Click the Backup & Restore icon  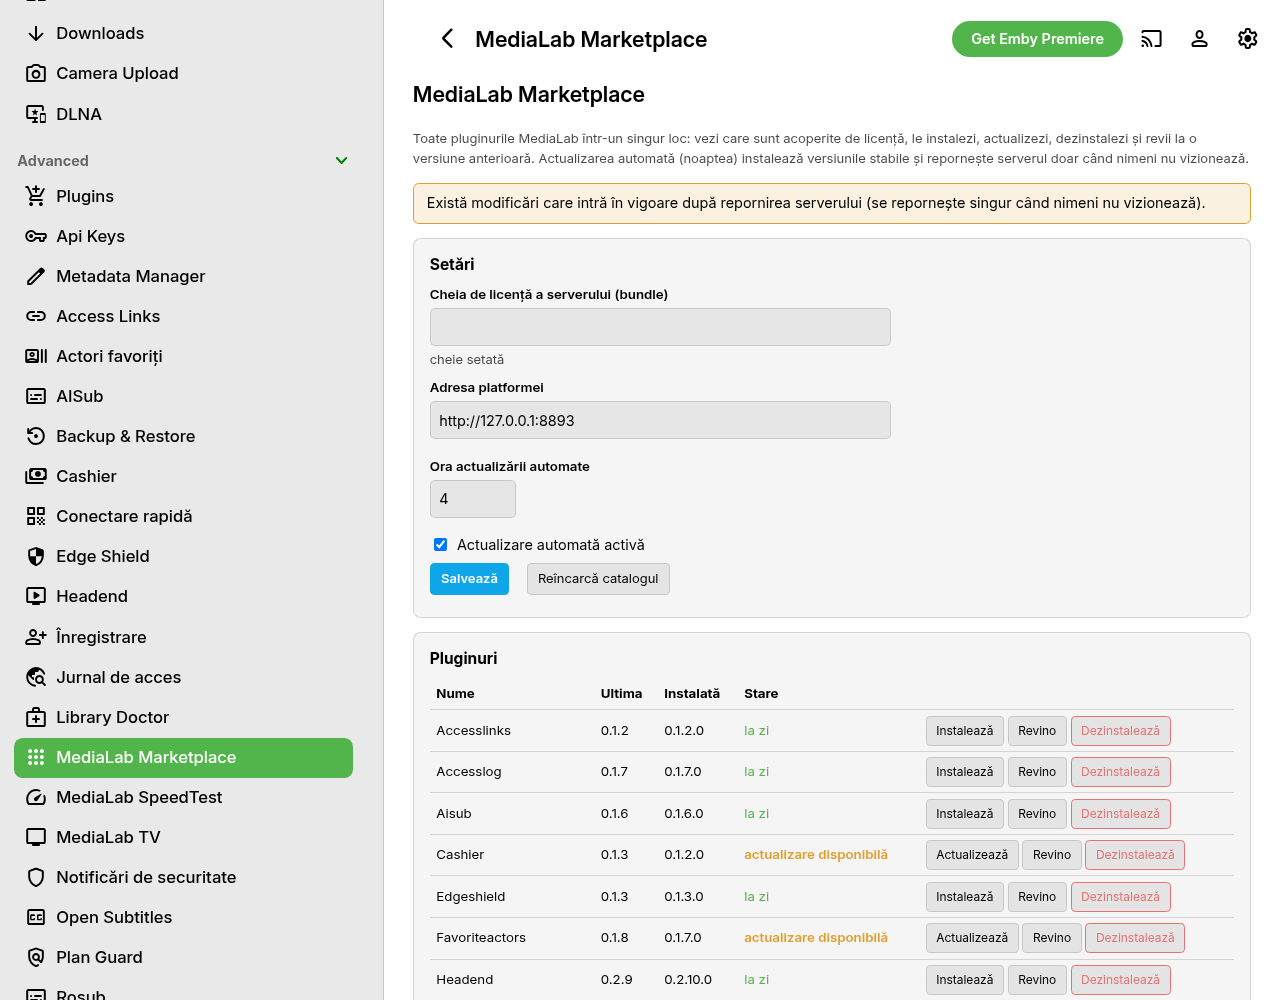(x=36, y=436)
